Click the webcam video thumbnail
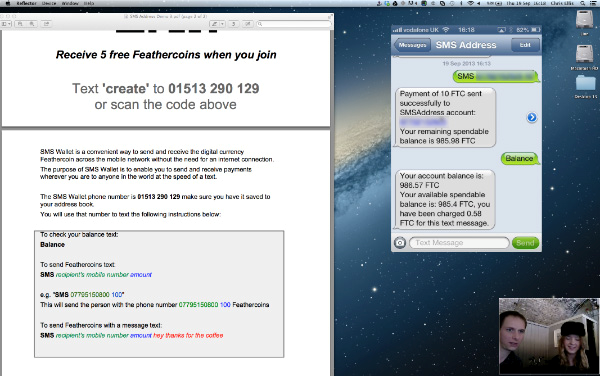 (x=549, y=336)
